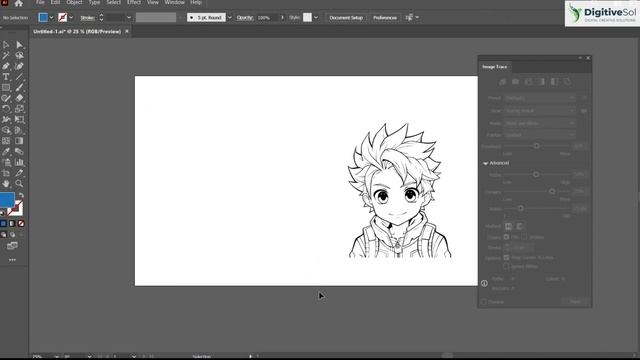Select the Scale tool

click(x=19, y=109)
